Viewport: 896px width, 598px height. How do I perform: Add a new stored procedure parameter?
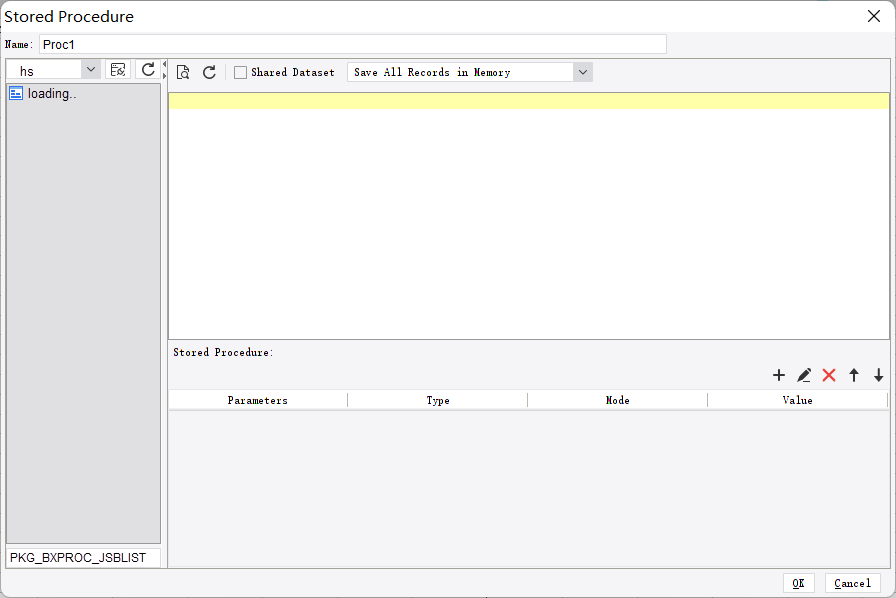pos(779,375)
